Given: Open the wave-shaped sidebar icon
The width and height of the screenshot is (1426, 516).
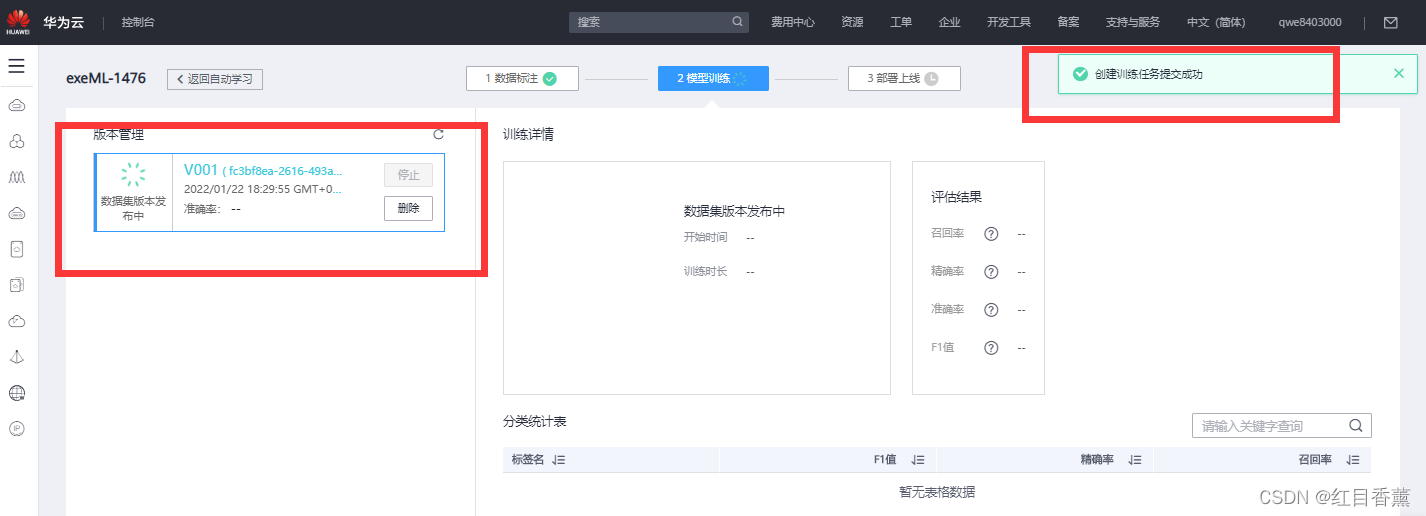Looking at the screenshot, I should pyautogui.click(x=16, y=177).
